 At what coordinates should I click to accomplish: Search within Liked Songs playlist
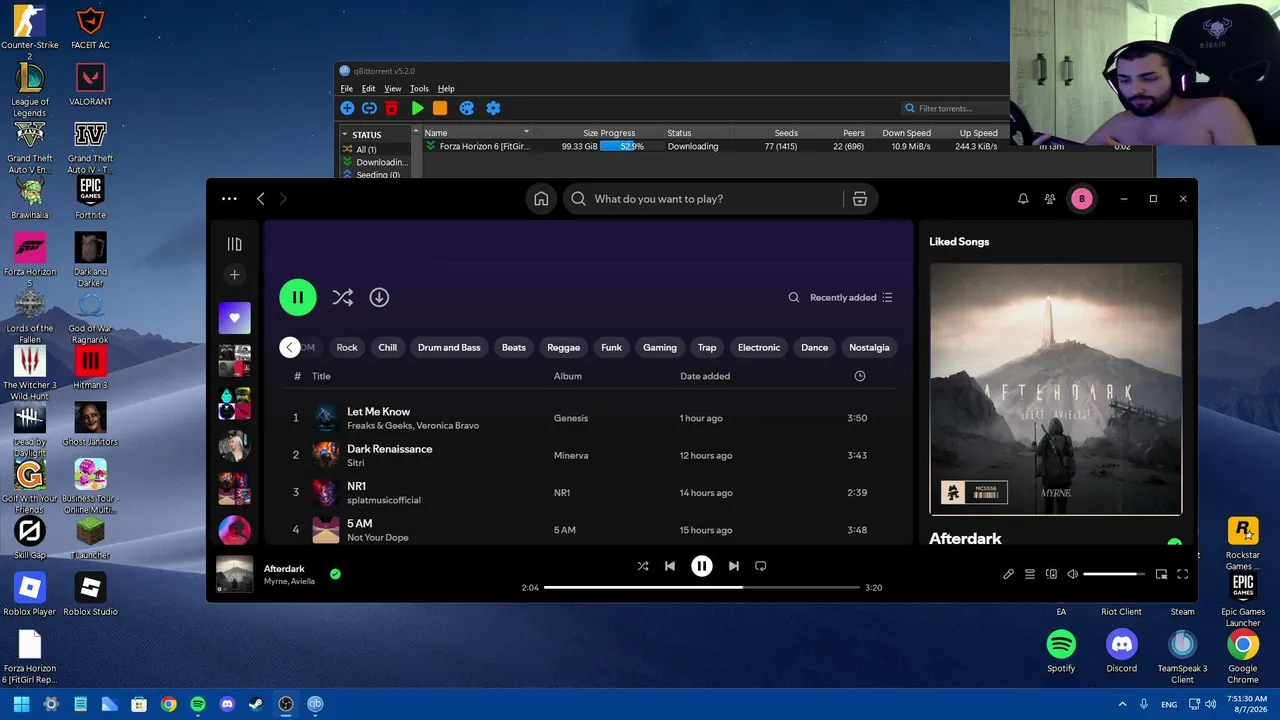pos(793,297)
